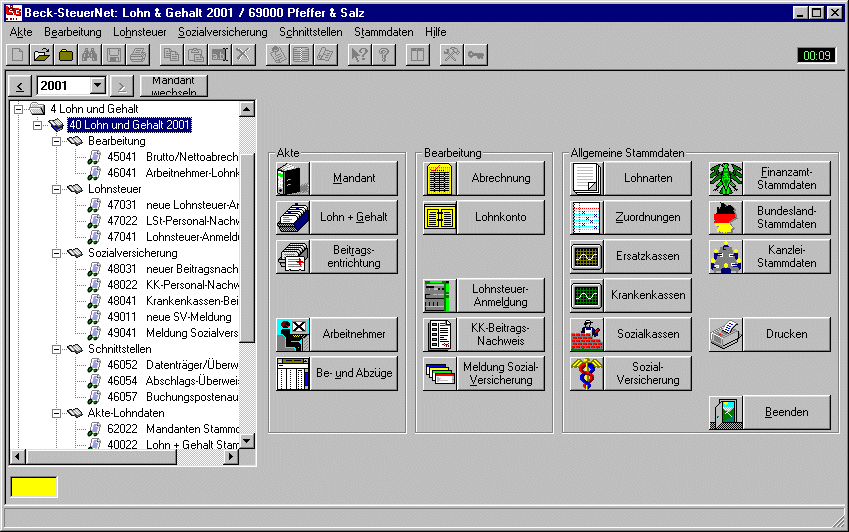Click the open folder toolbar icon
849x532 pixels.
pyautogui.click(x=42, y=55)
